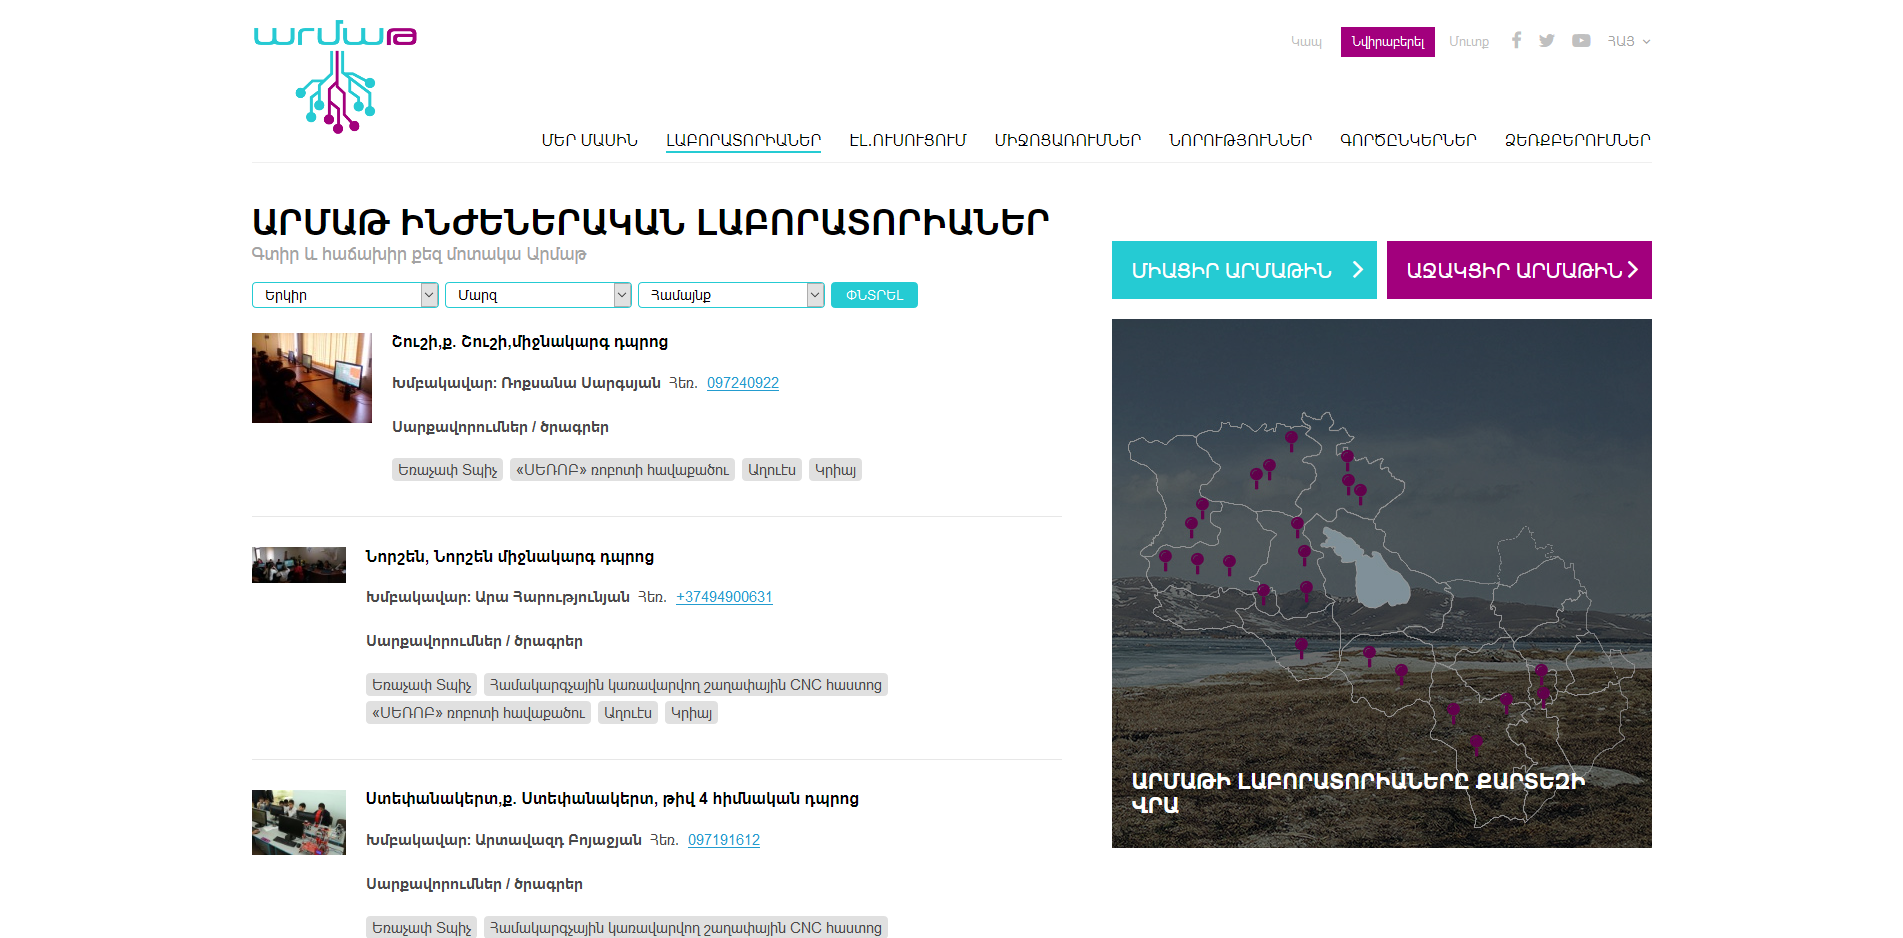Go to ԼԱԲՈՐԱՏՈՐԻԱՆԵՐ menu item
This screenshot has width=1903, height=938.
[744, 140]
